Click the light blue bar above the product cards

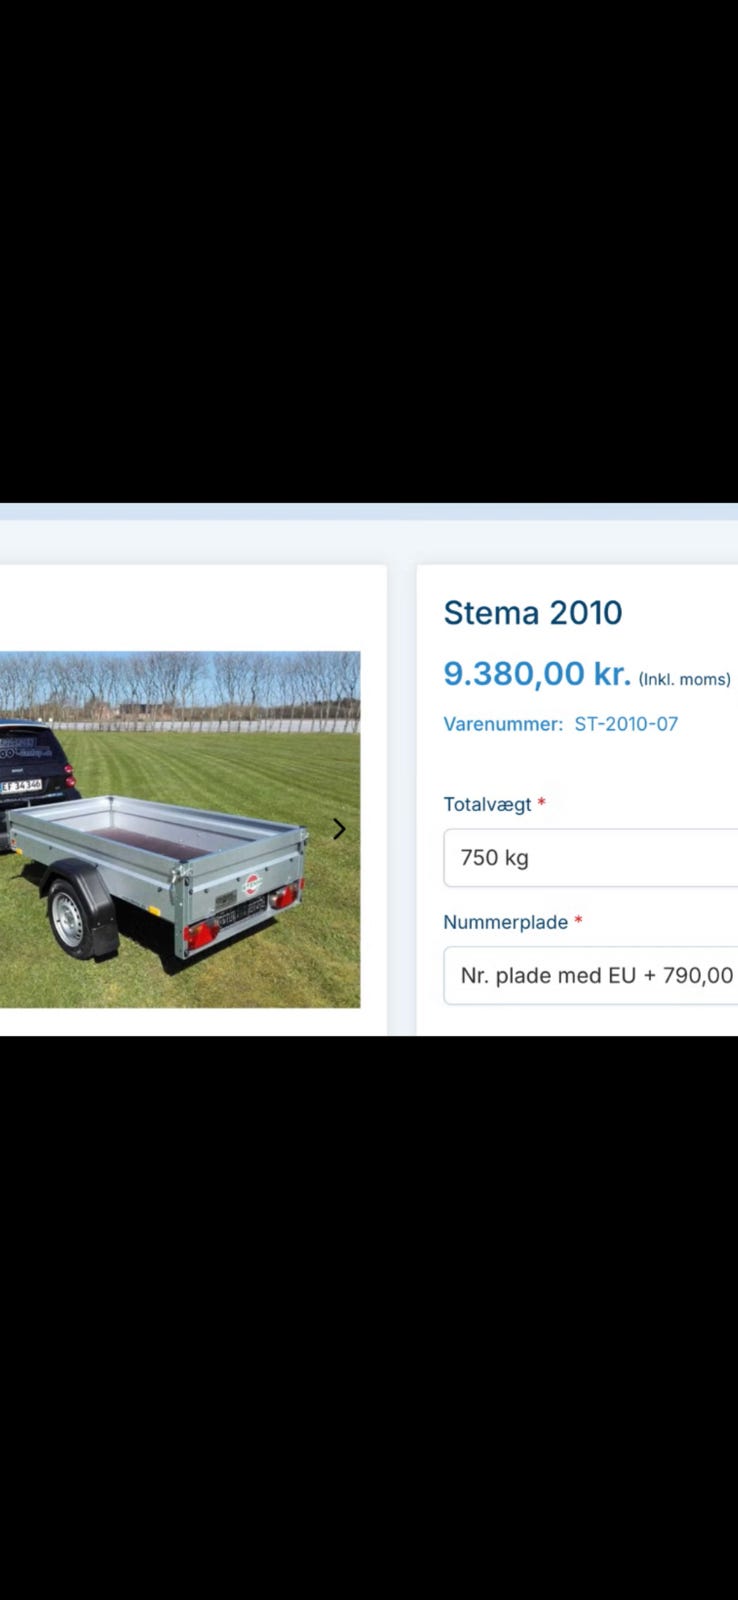[369, 511]
